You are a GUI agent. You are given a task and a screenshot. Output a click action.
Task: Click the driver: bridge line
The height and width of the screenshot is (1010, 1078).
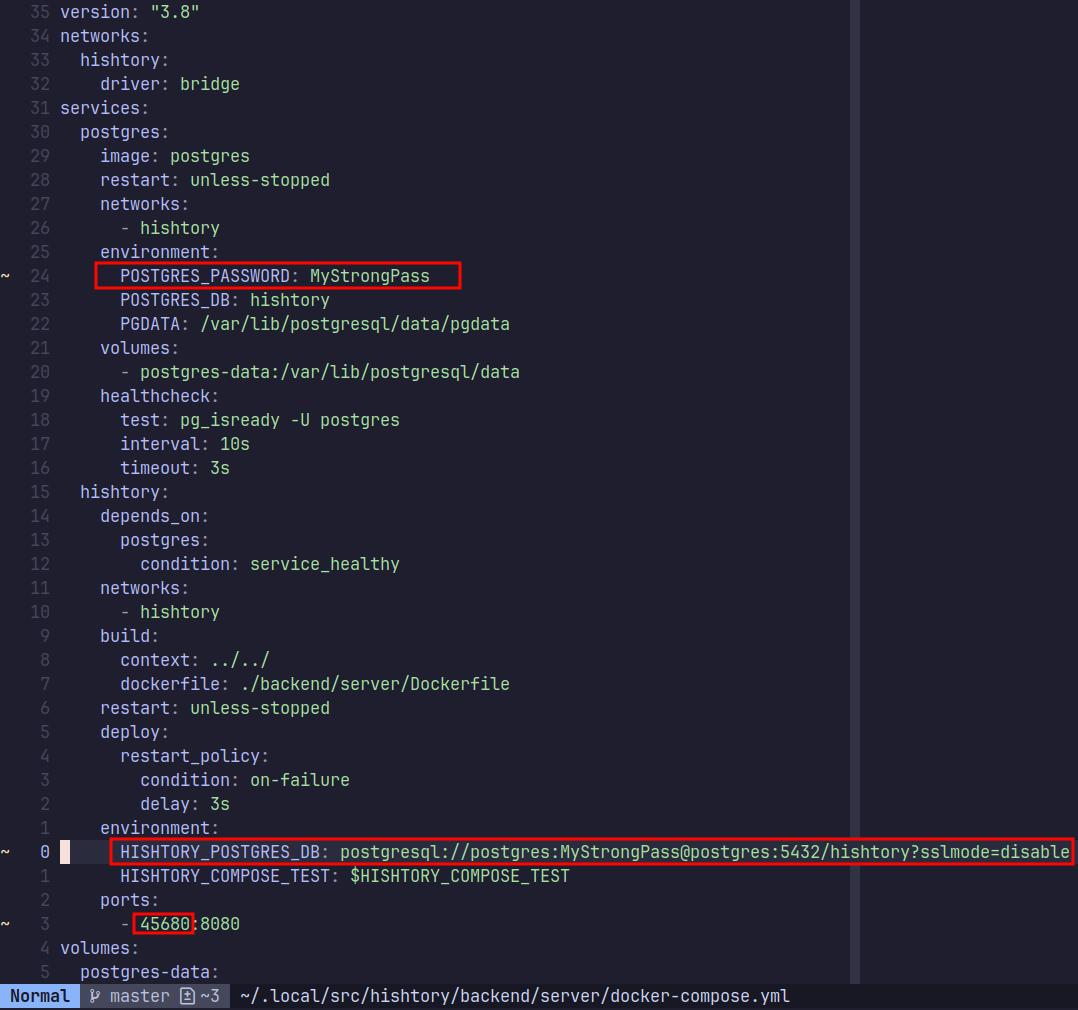pyautogui.click(x=170, y=84)
